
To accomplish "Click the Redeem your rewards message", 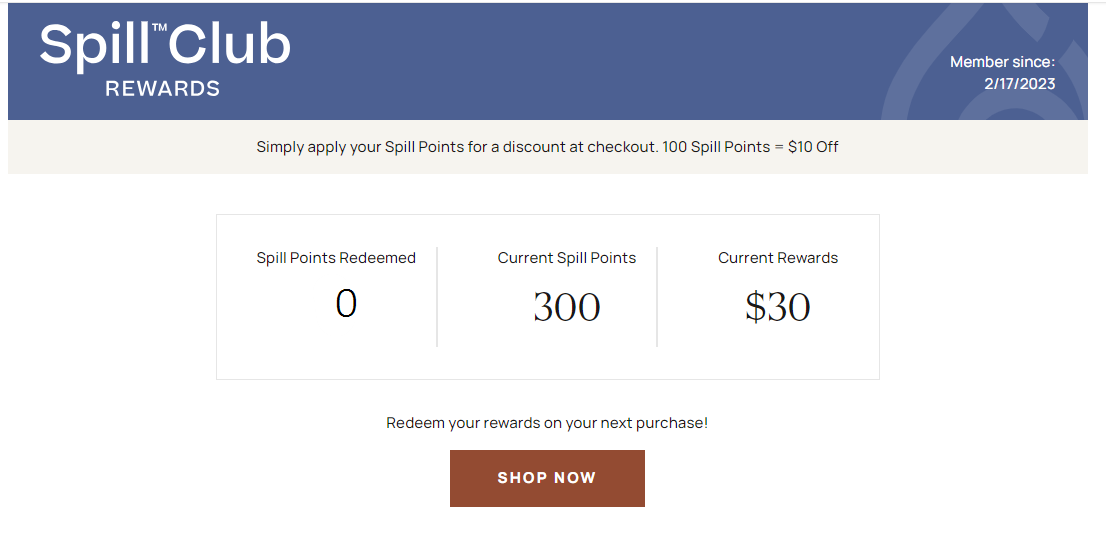I will coord(547,423).
